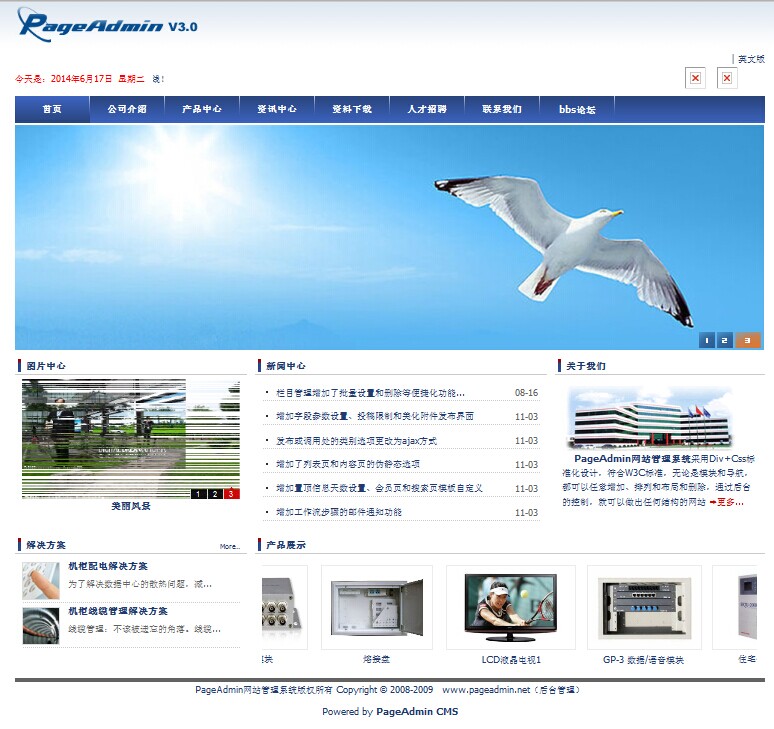Open the 公司介绍 menu item
The image size is (774, 729).
(127, 109)
